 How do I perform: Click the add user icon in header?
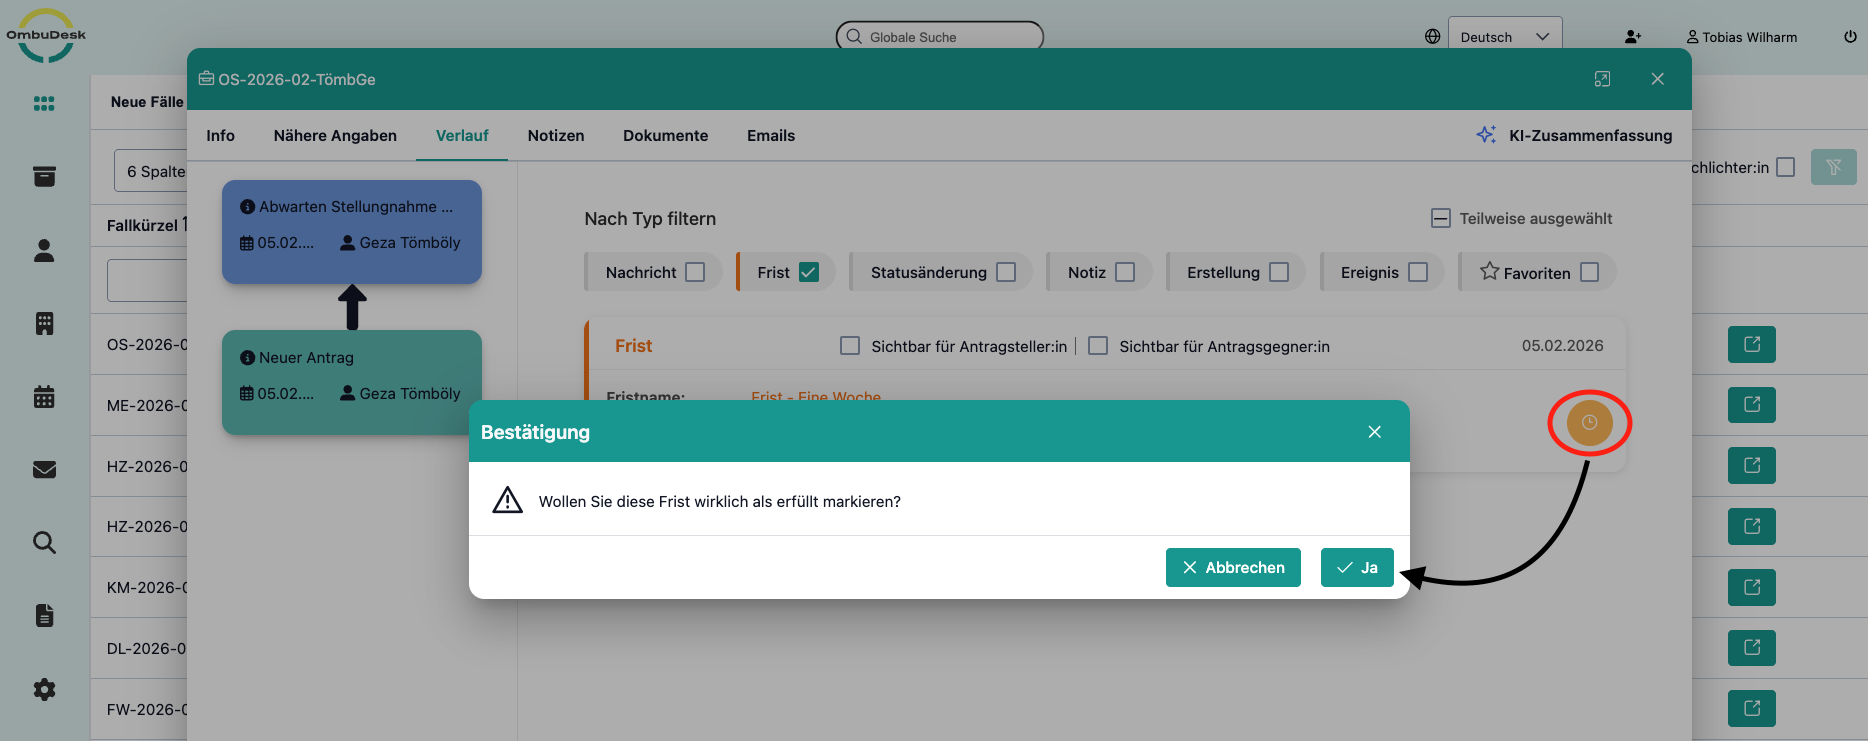[1632, 37]
